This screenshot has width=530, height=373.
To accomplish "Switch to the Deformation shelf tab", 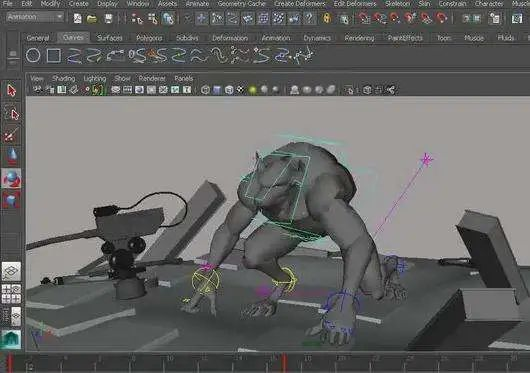I will click(230, 38).
